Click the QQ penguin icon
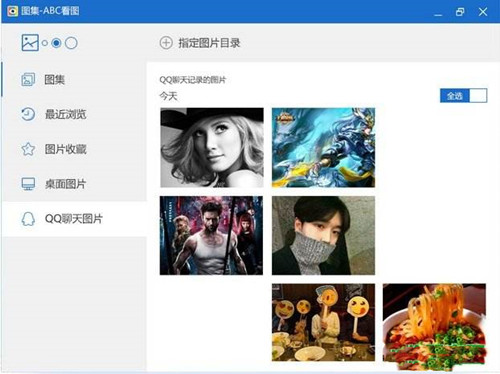 coord(28,219)
